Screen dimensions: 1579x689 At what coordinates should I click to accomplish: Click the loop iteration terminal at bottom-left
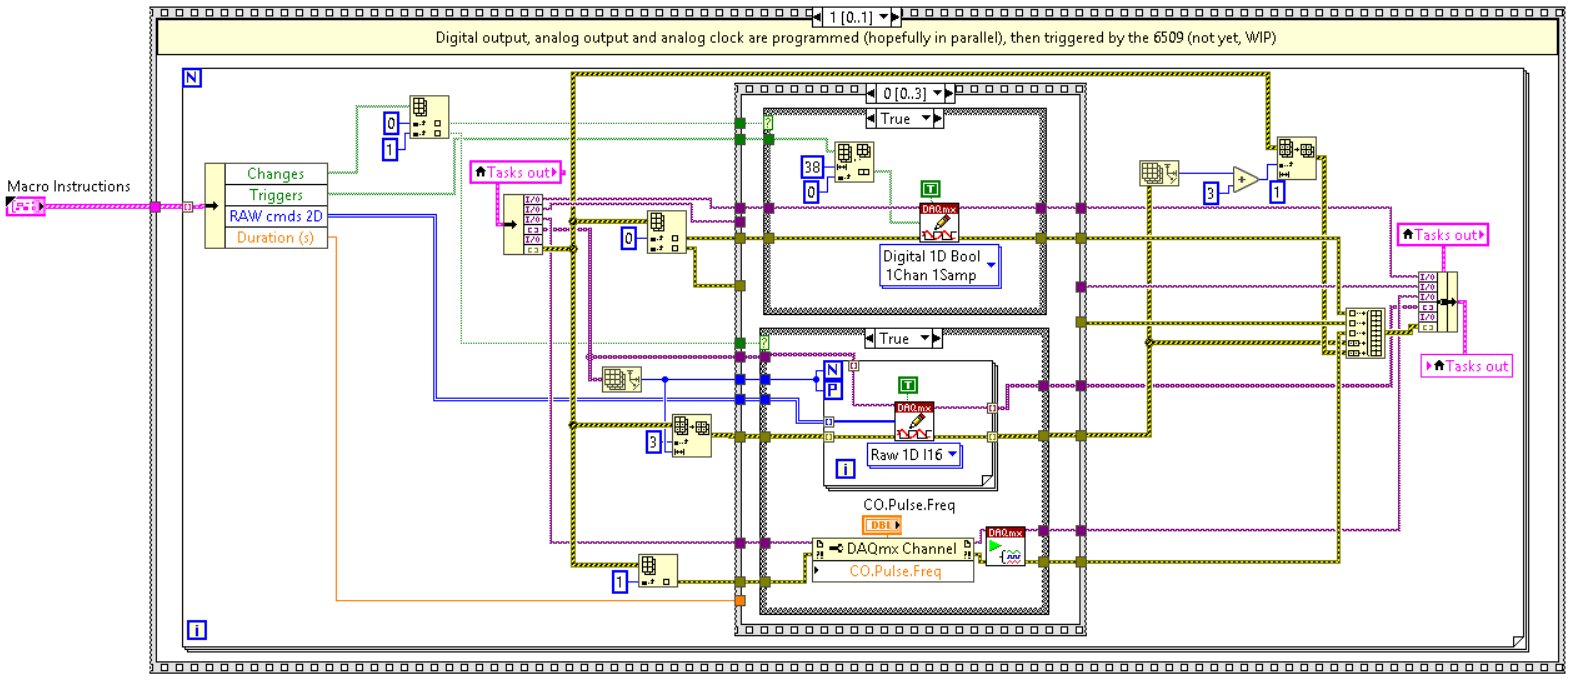196,630
